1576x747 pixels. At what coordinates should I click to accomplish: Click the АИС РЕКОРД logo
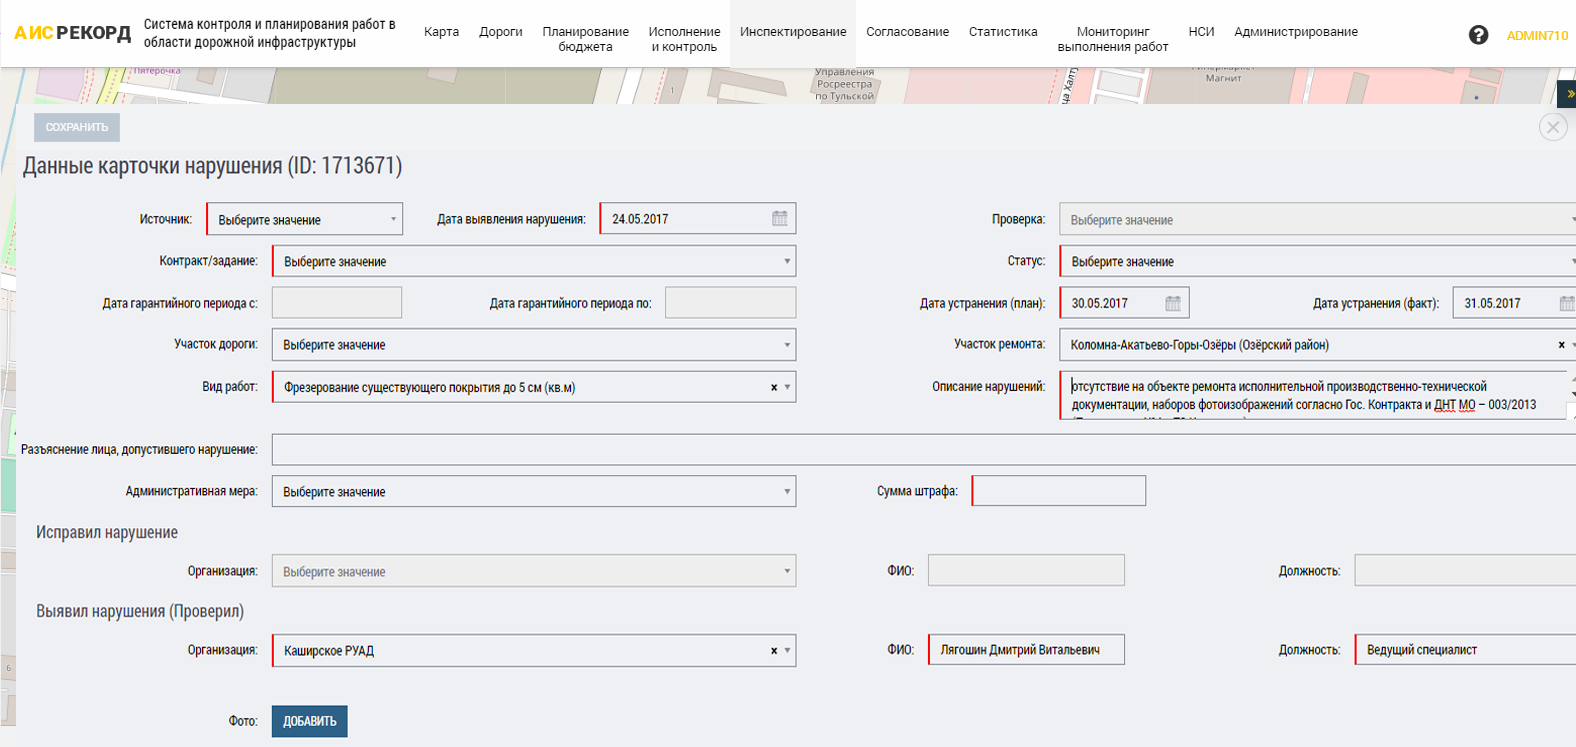pyautogui.click(x=72, y=33)
